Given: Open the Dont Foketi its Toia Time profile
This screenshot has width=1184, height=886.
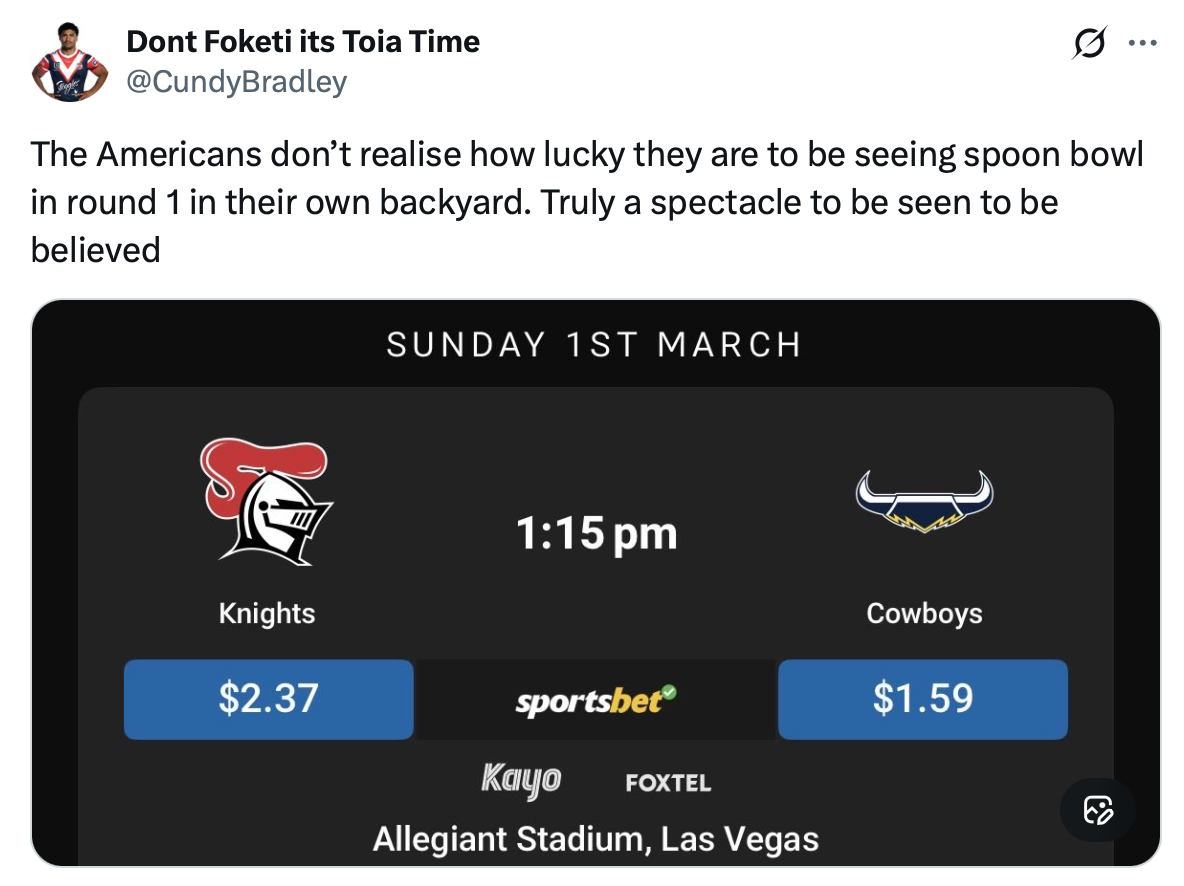Looking at the screenshot, I should (x=303, y=42).
